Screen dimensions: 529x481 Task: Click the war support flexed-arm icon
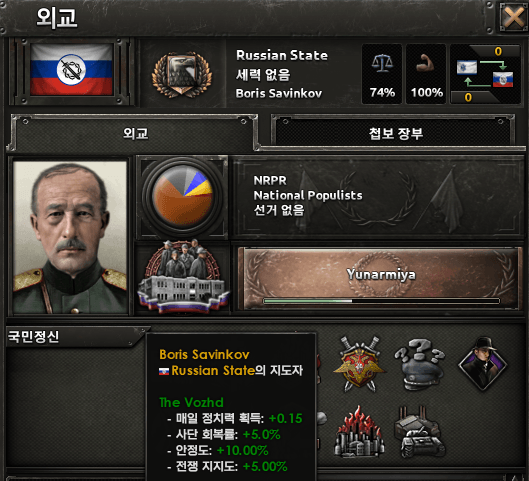click(x=426, y=63)
